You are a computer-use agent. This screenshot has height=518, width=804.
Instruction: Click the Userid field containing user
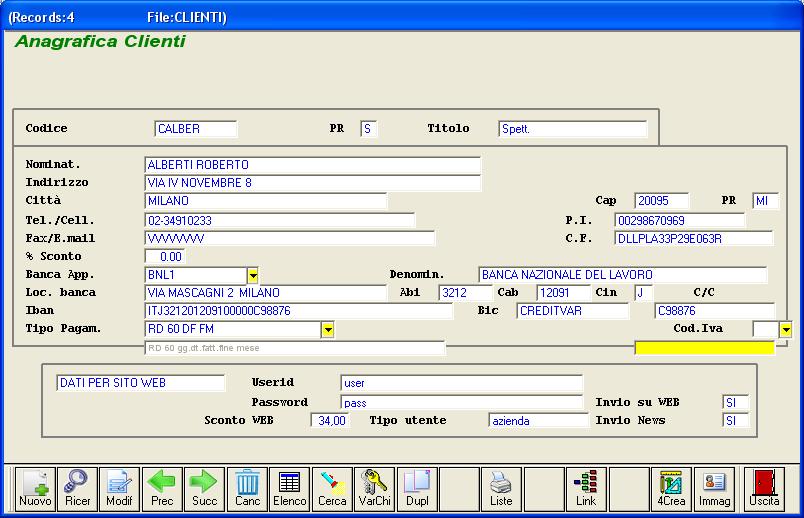pyautogui.click(x=461, y=383)
